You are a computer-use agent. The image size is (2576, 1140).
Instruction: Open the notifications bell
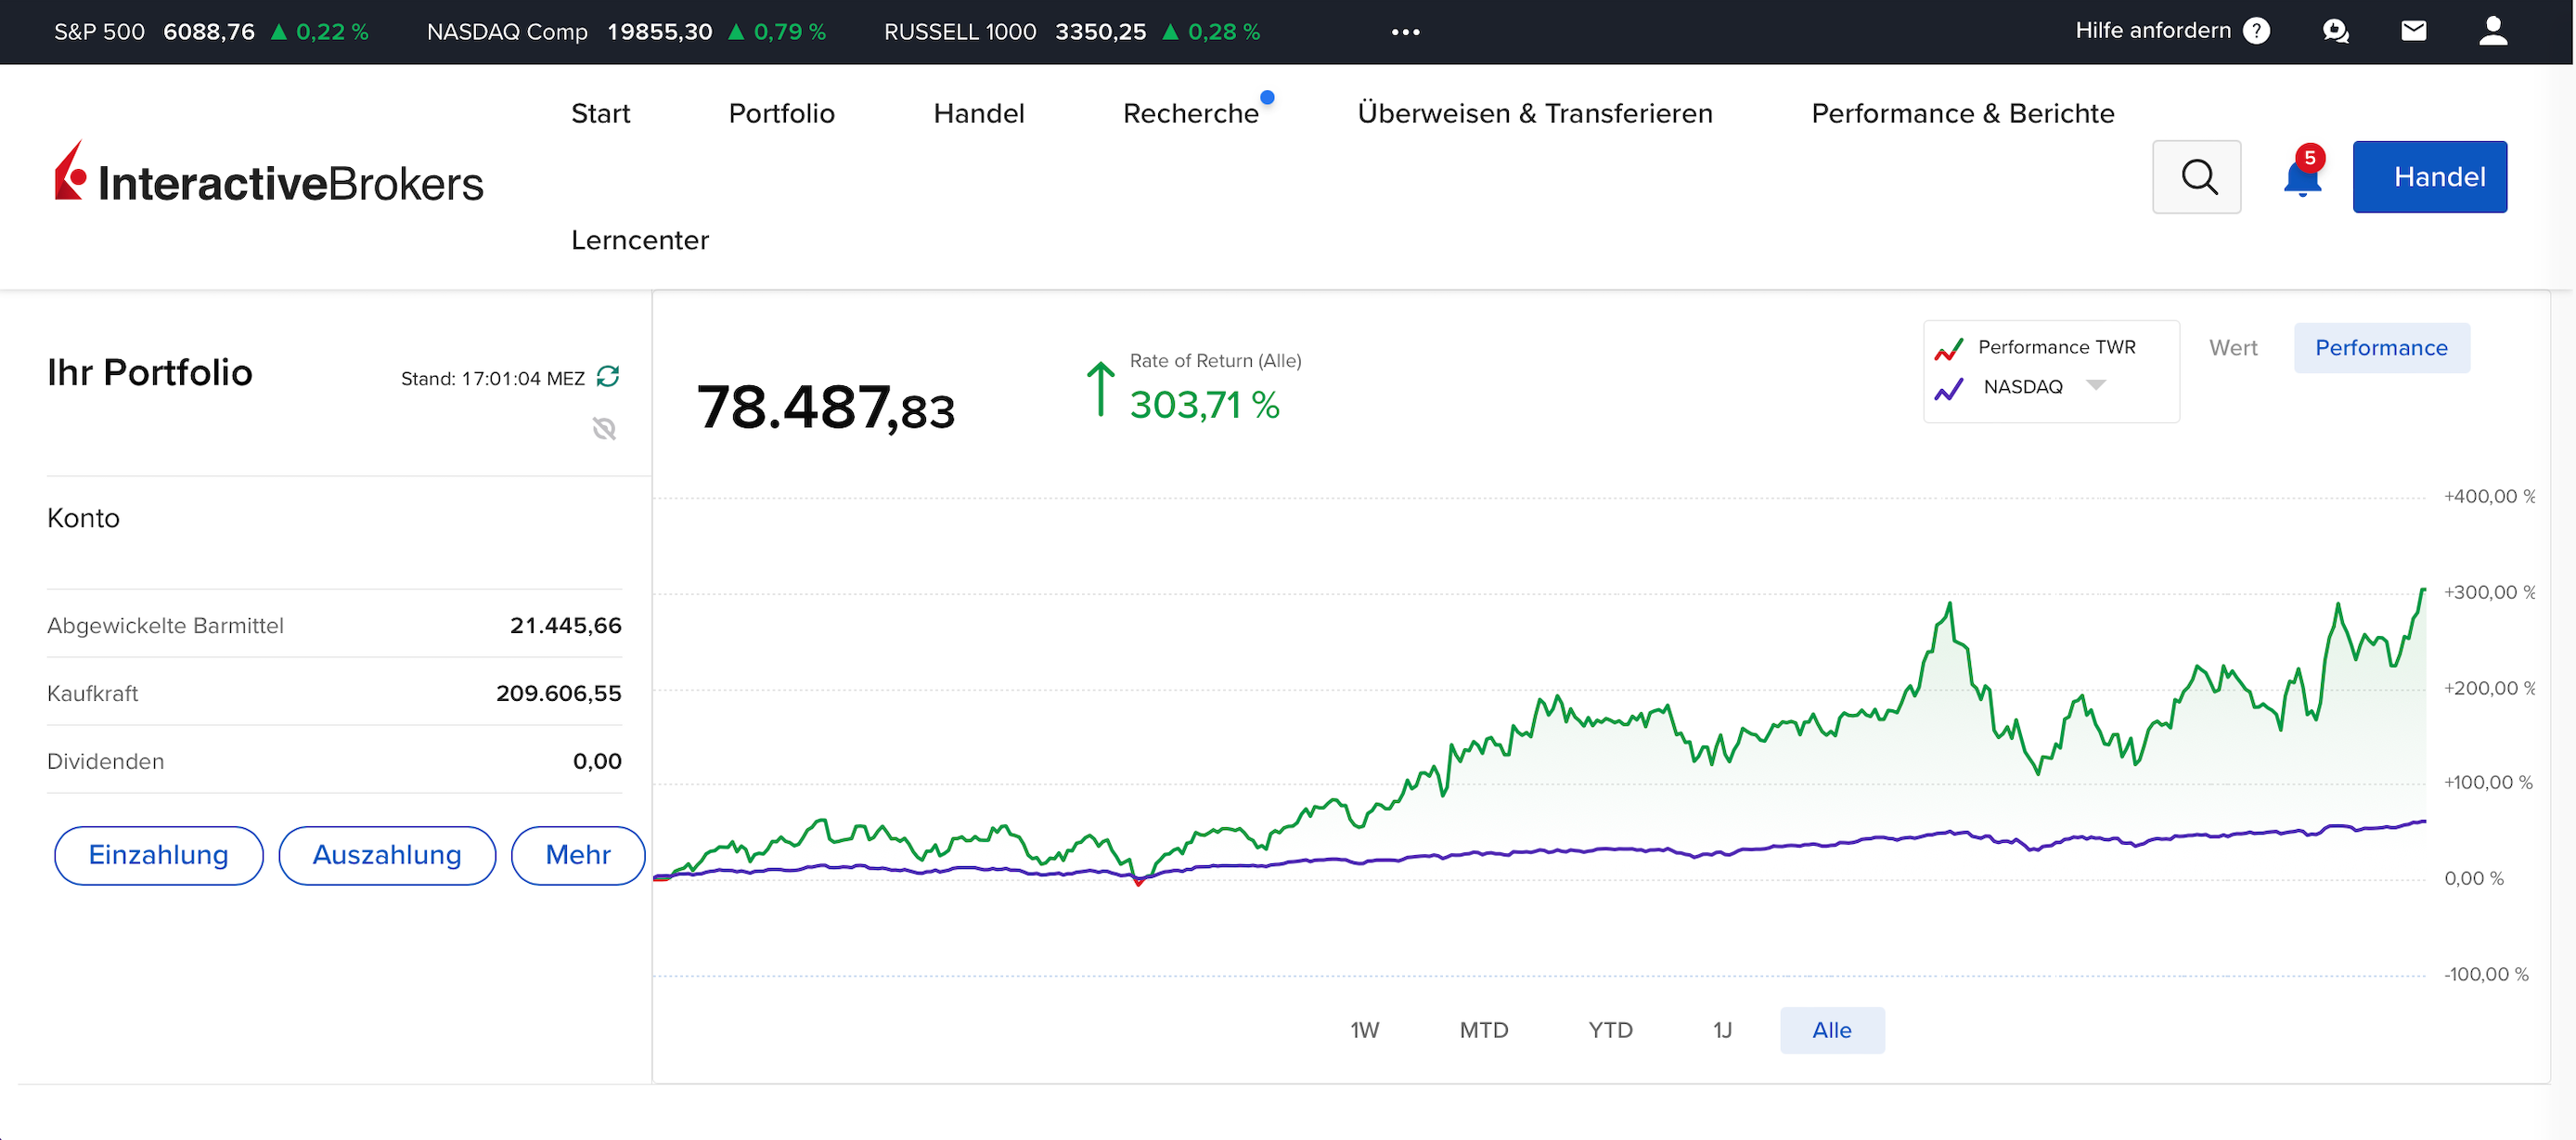pyautogui.click(x=2302, y=178)
